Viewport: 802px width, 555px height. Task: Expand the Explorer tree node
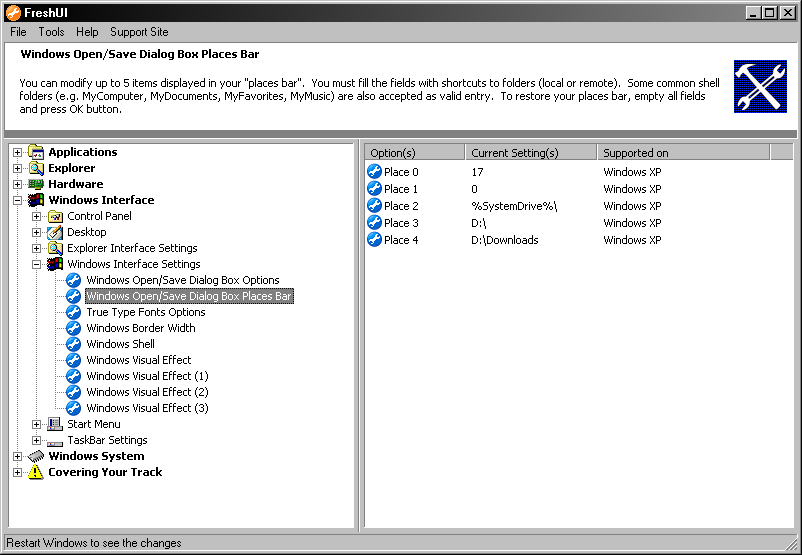click(17, 168)
